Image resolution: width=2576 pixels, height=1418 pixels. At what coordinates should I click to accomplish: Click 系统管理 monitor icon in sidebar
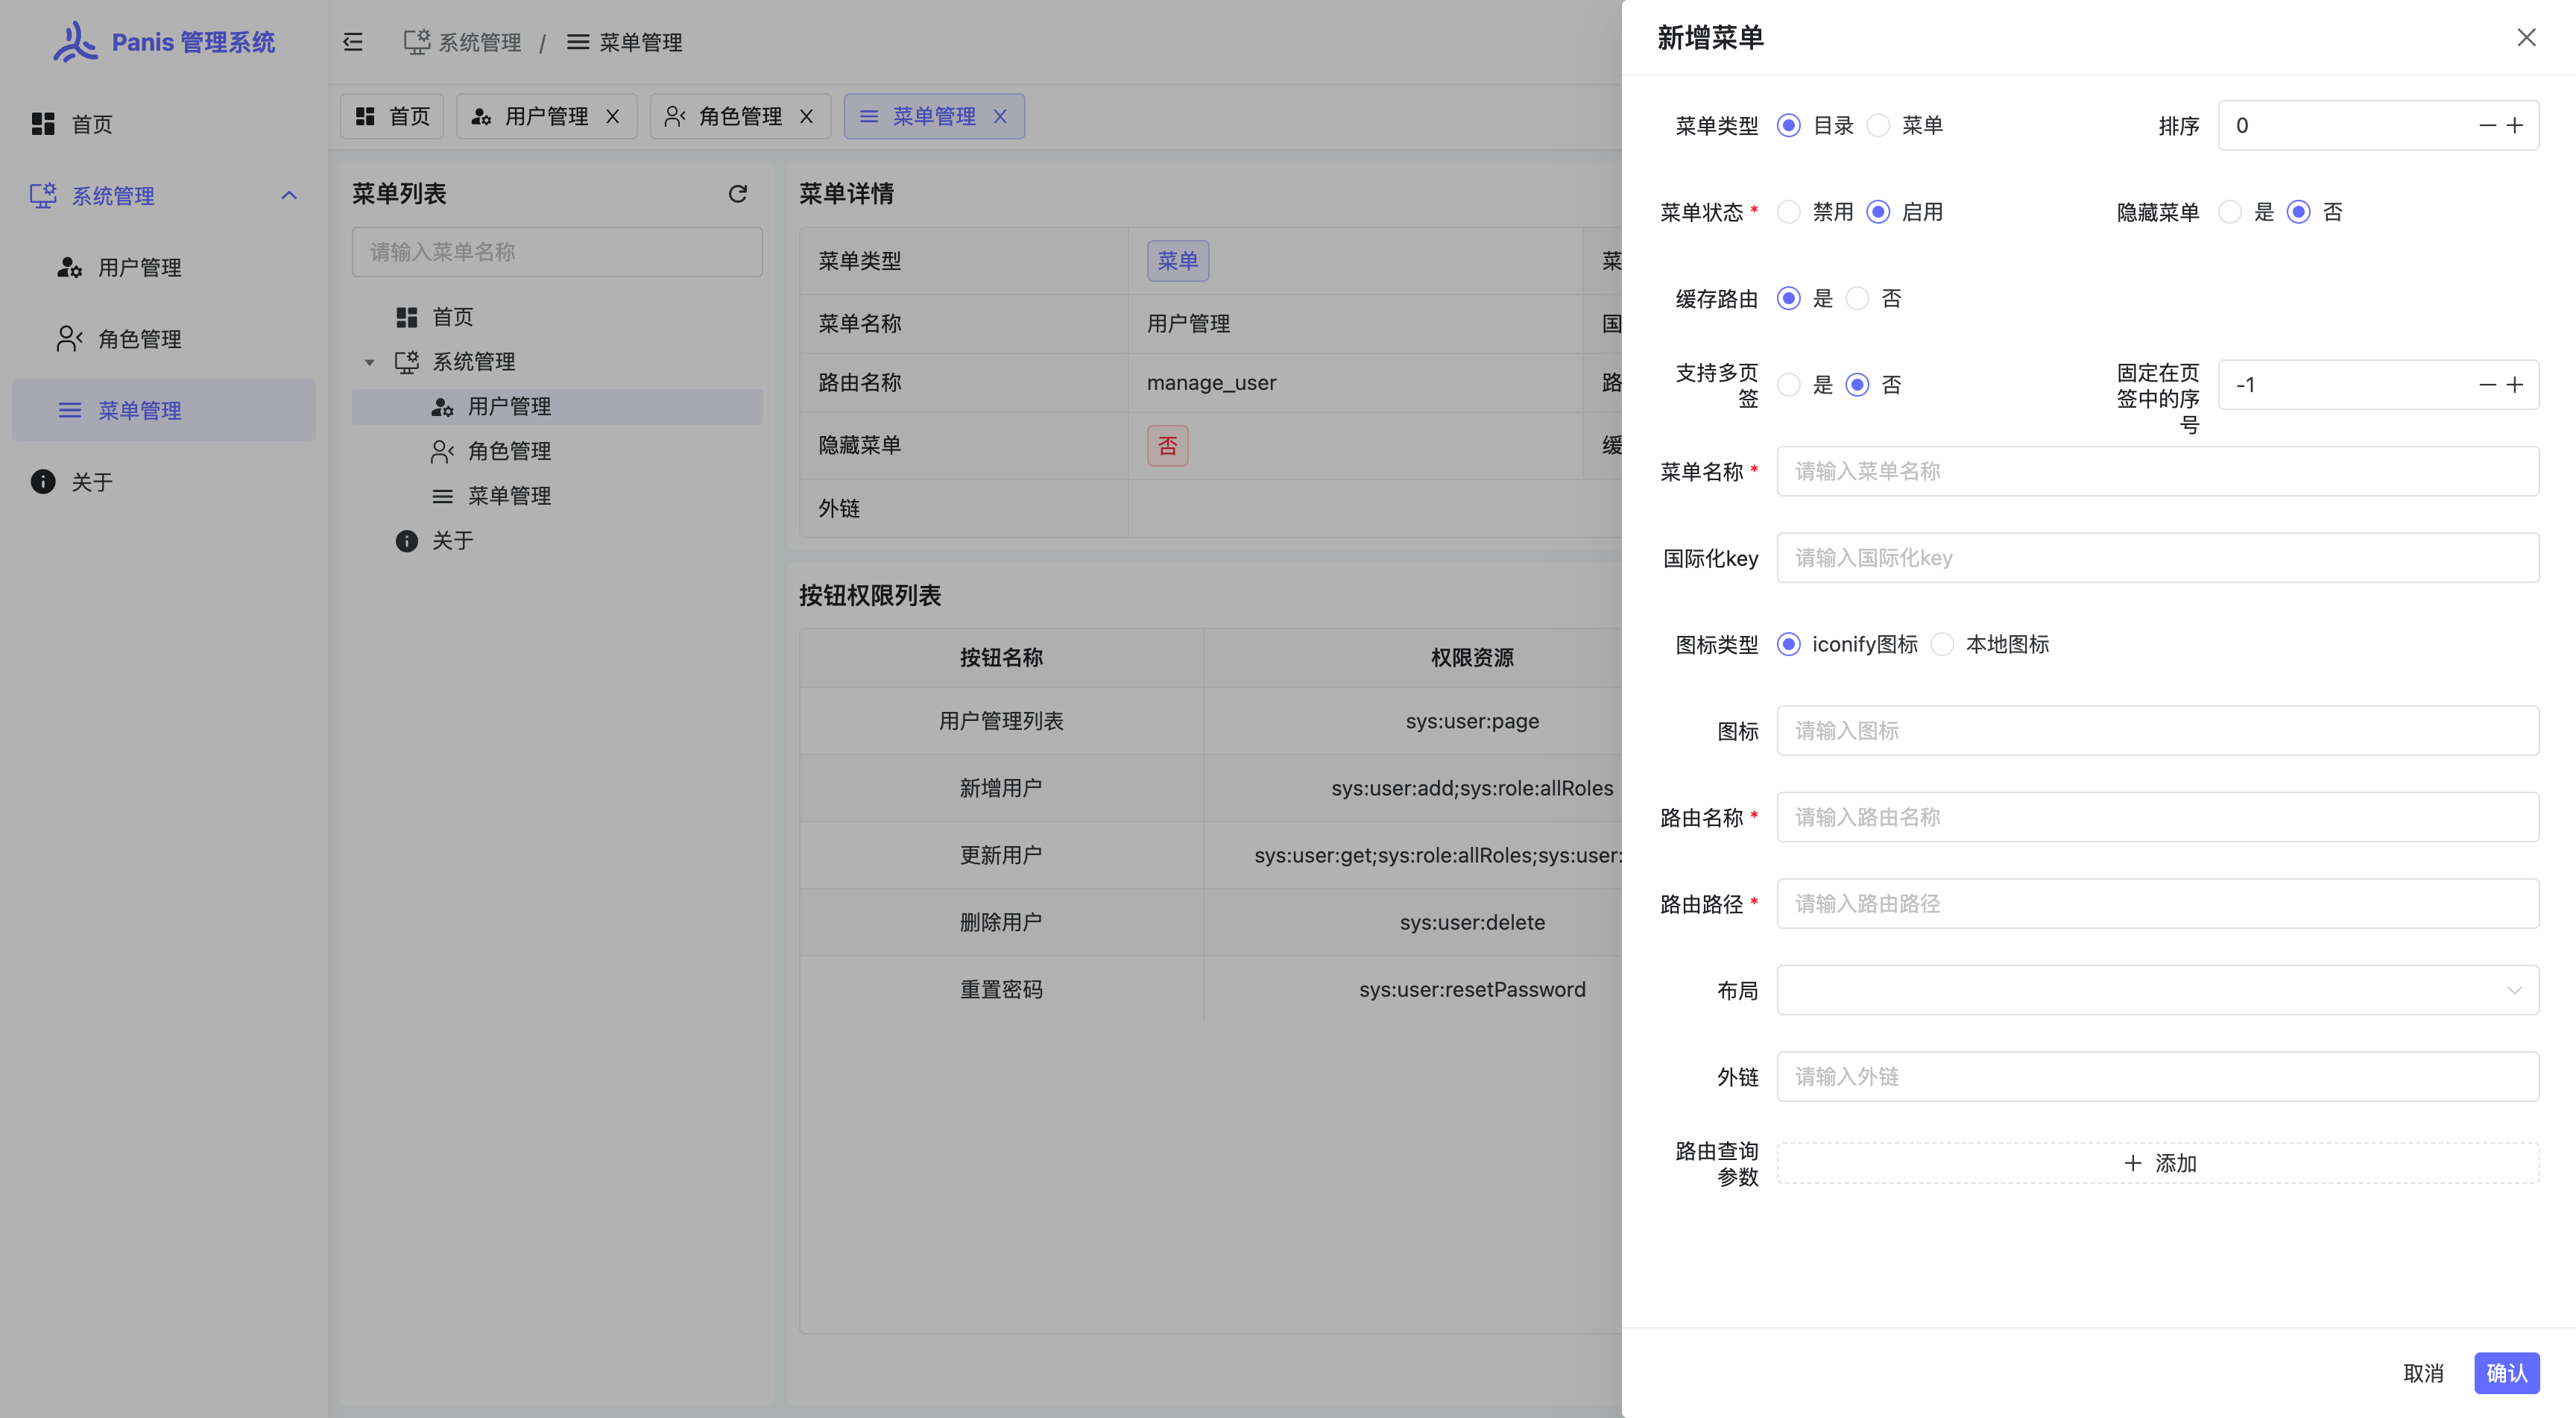43,195
